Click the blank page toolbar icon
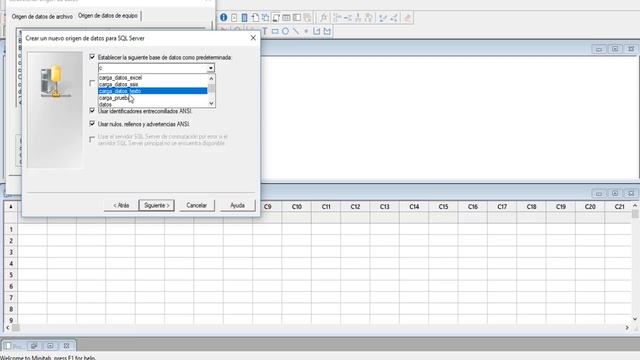 pyautogui.click(x=255, y=18)
